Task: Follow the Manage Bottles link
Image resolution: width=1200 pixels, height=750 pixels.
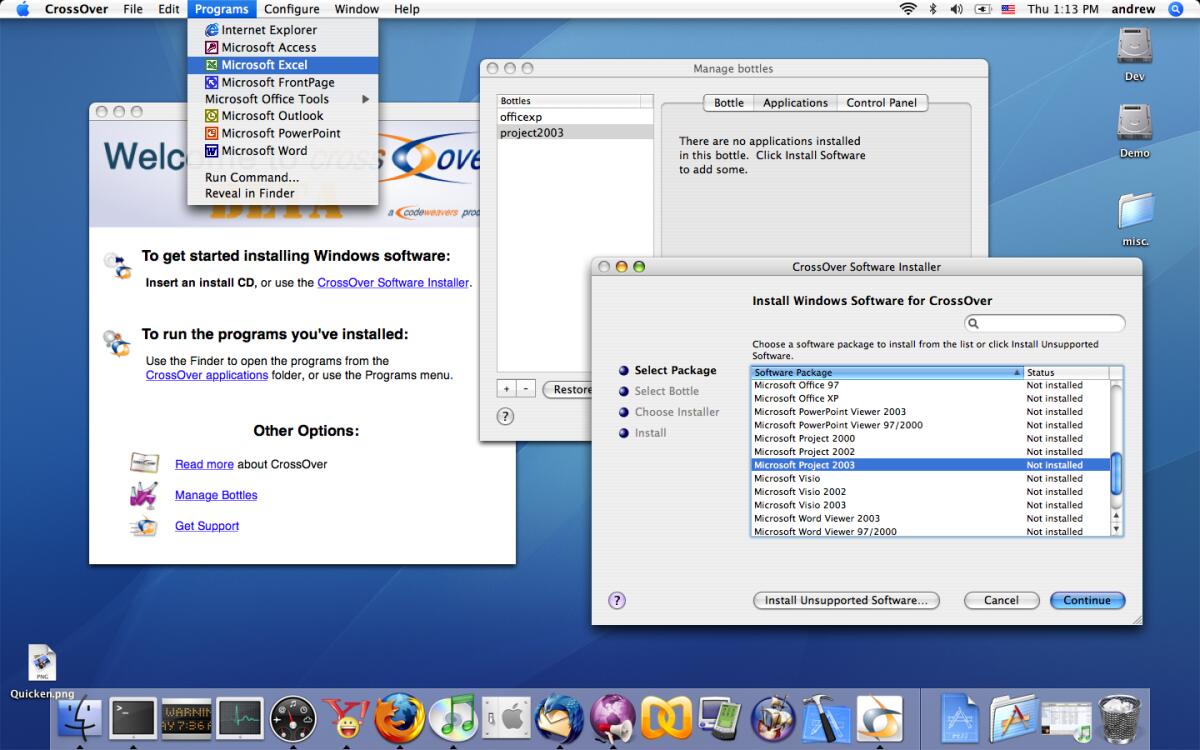Action: [215, 495]
